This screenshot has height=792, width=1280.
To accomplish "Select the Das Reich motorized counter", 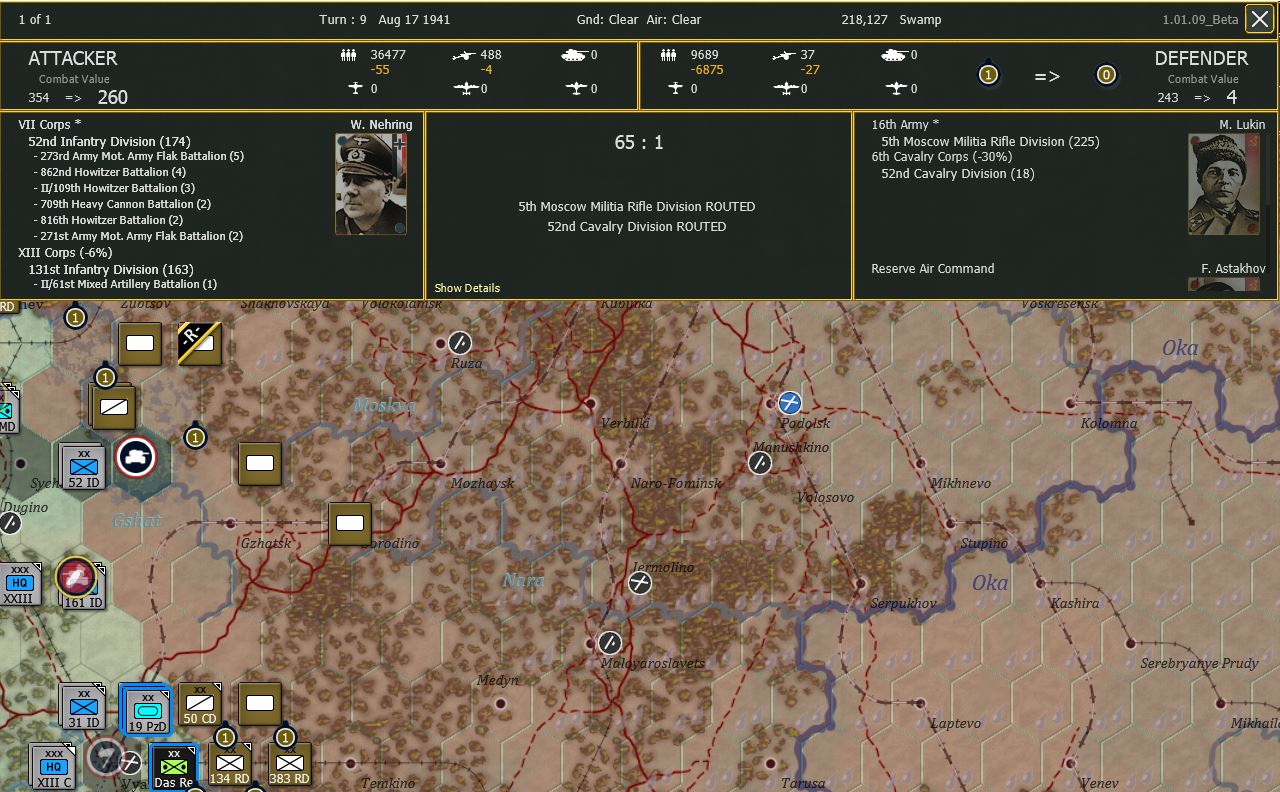I will 173,767.
